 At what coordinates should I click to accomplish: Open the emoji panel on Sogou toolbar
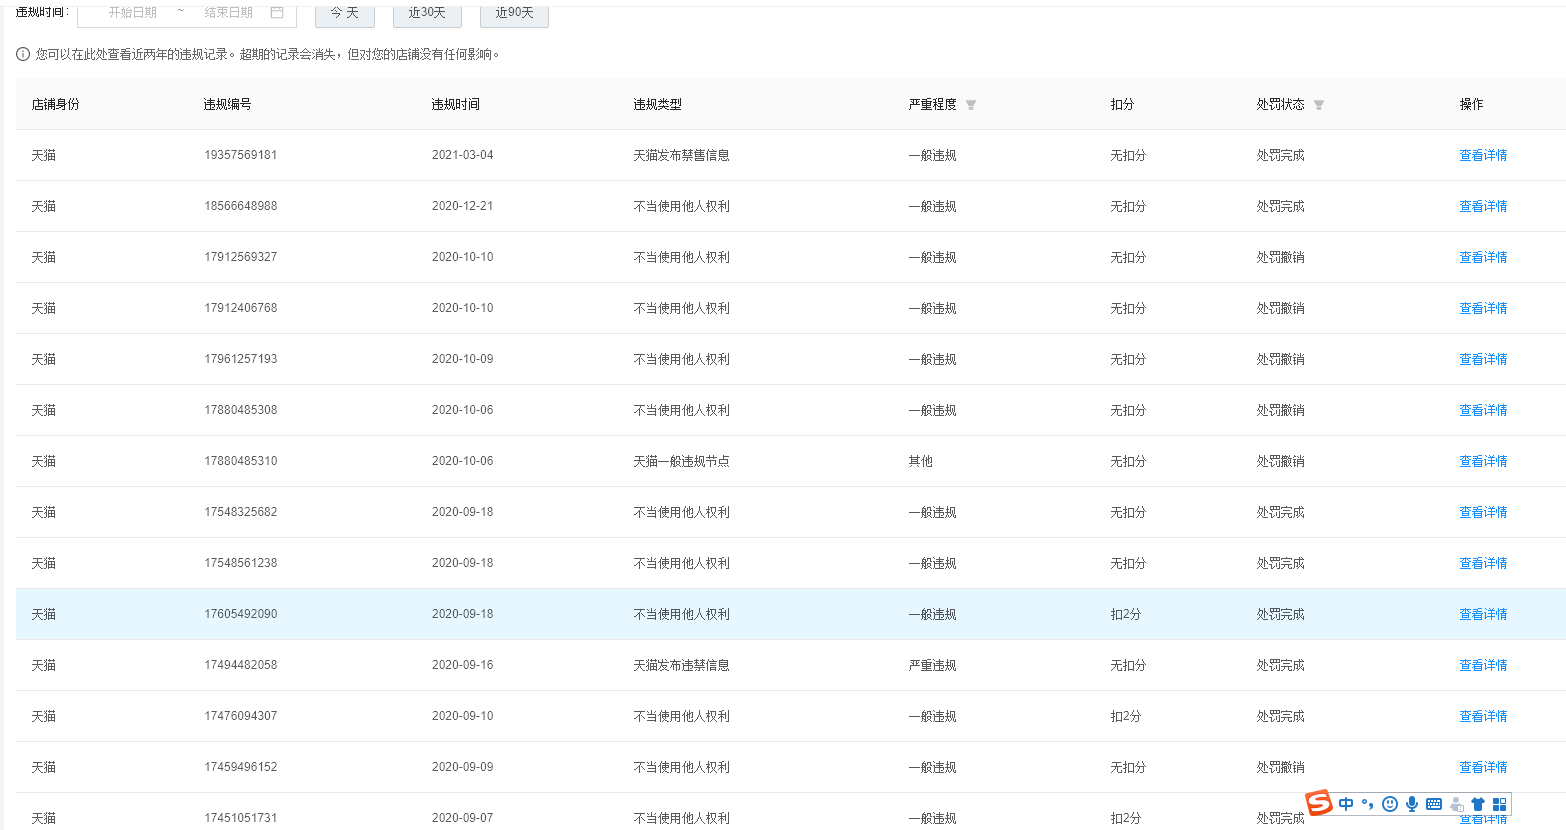click(1390, 804)
